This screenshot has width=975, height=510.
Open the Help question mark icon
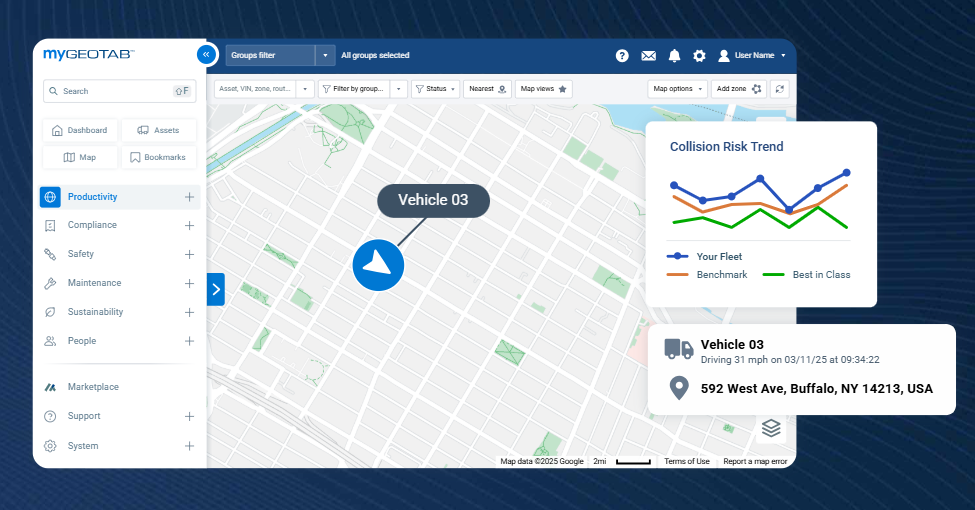[x=622, y=55]
